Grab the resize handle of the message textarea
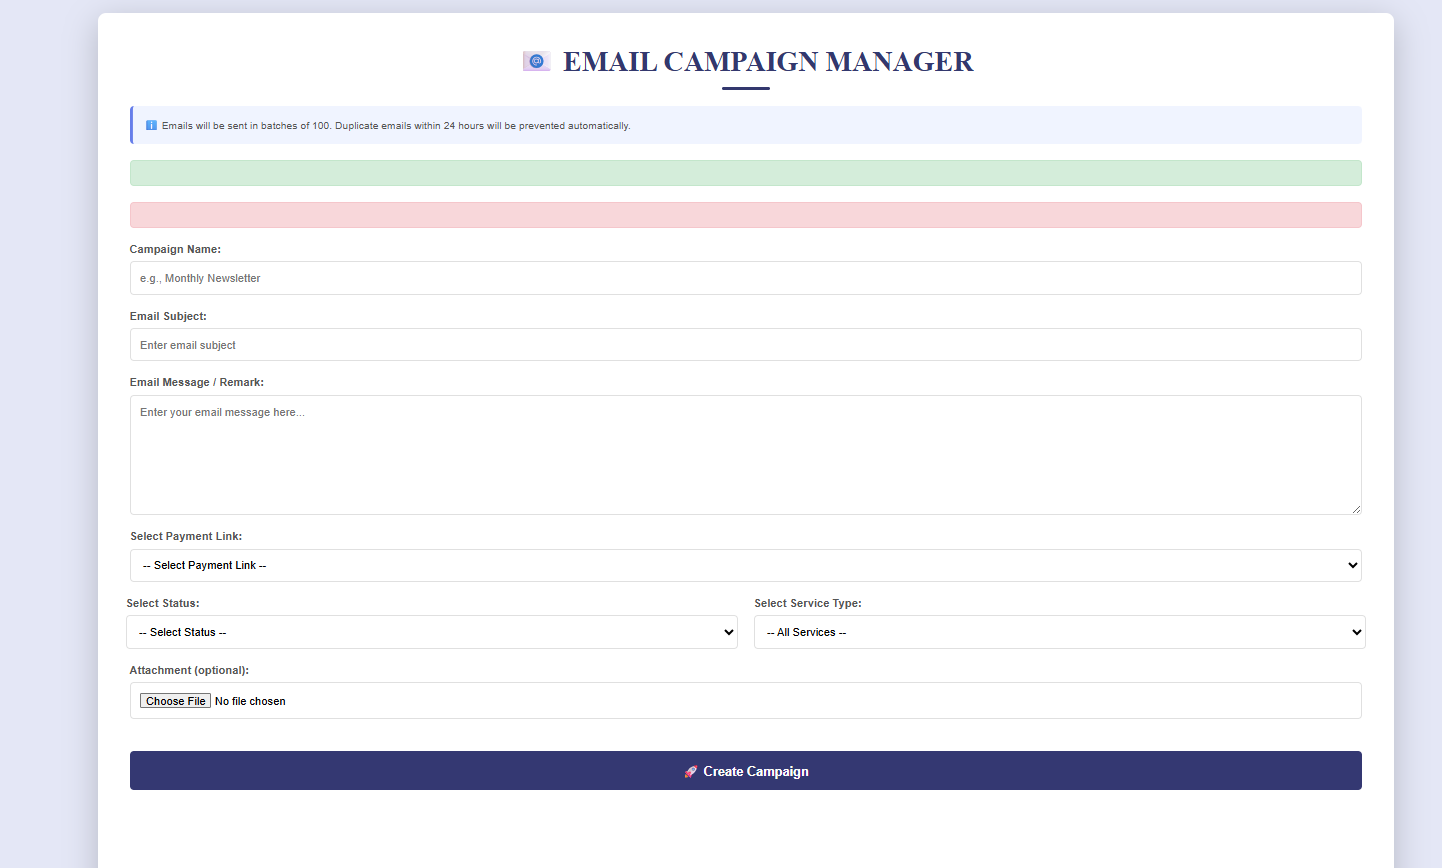The height and width of the screenshot is (868, 1442). tap(1355, 509)
